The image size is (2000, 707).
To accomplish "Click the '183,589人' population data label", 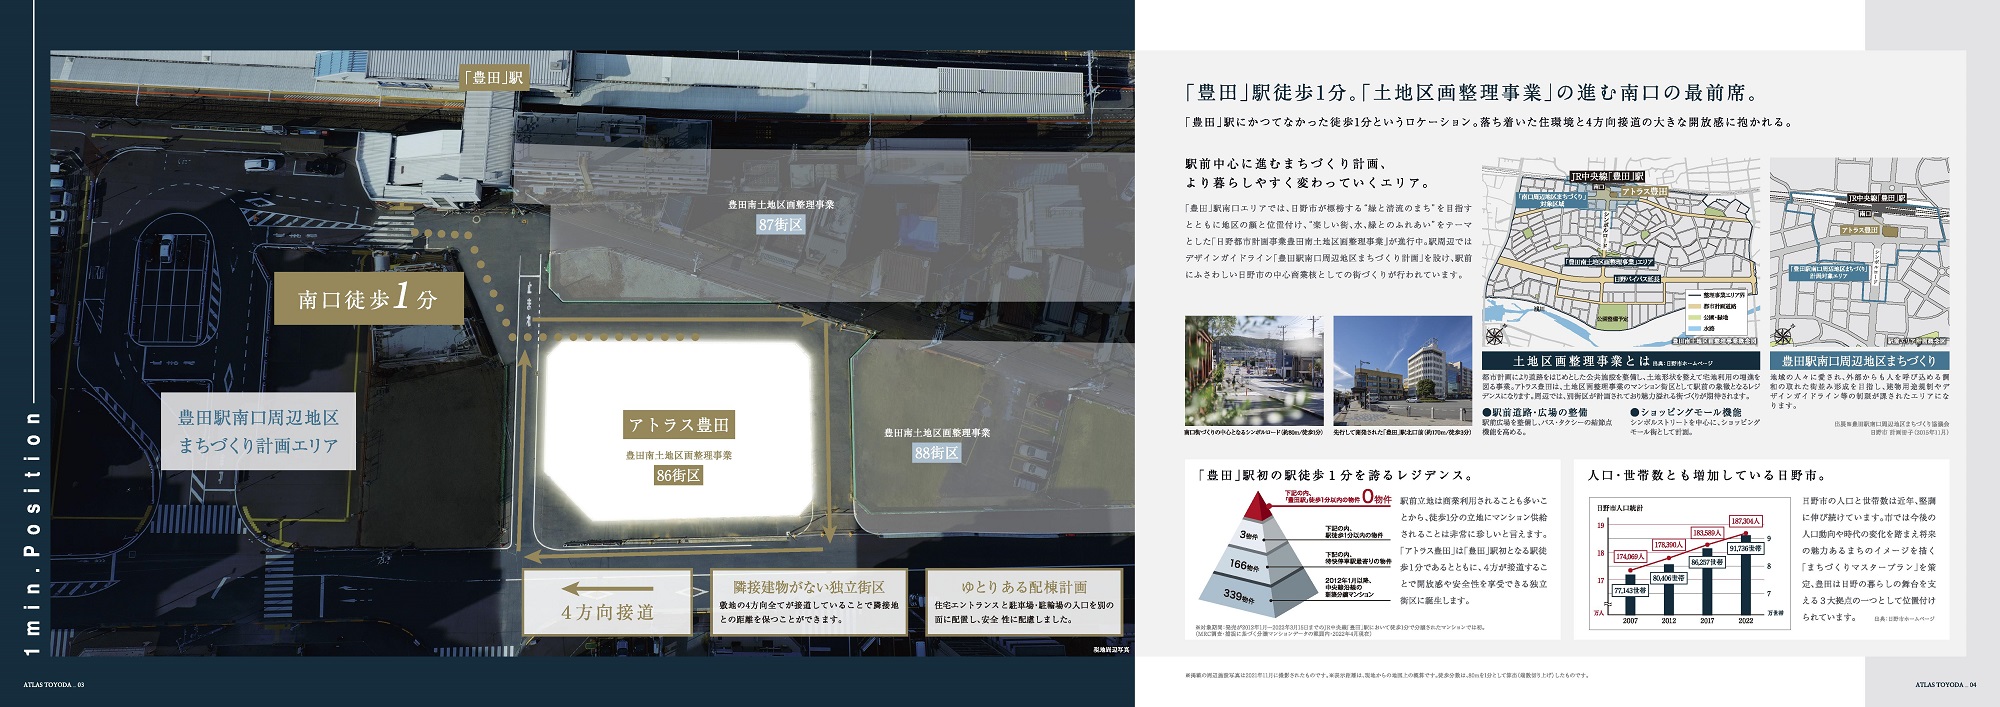I will [1706, 533].
